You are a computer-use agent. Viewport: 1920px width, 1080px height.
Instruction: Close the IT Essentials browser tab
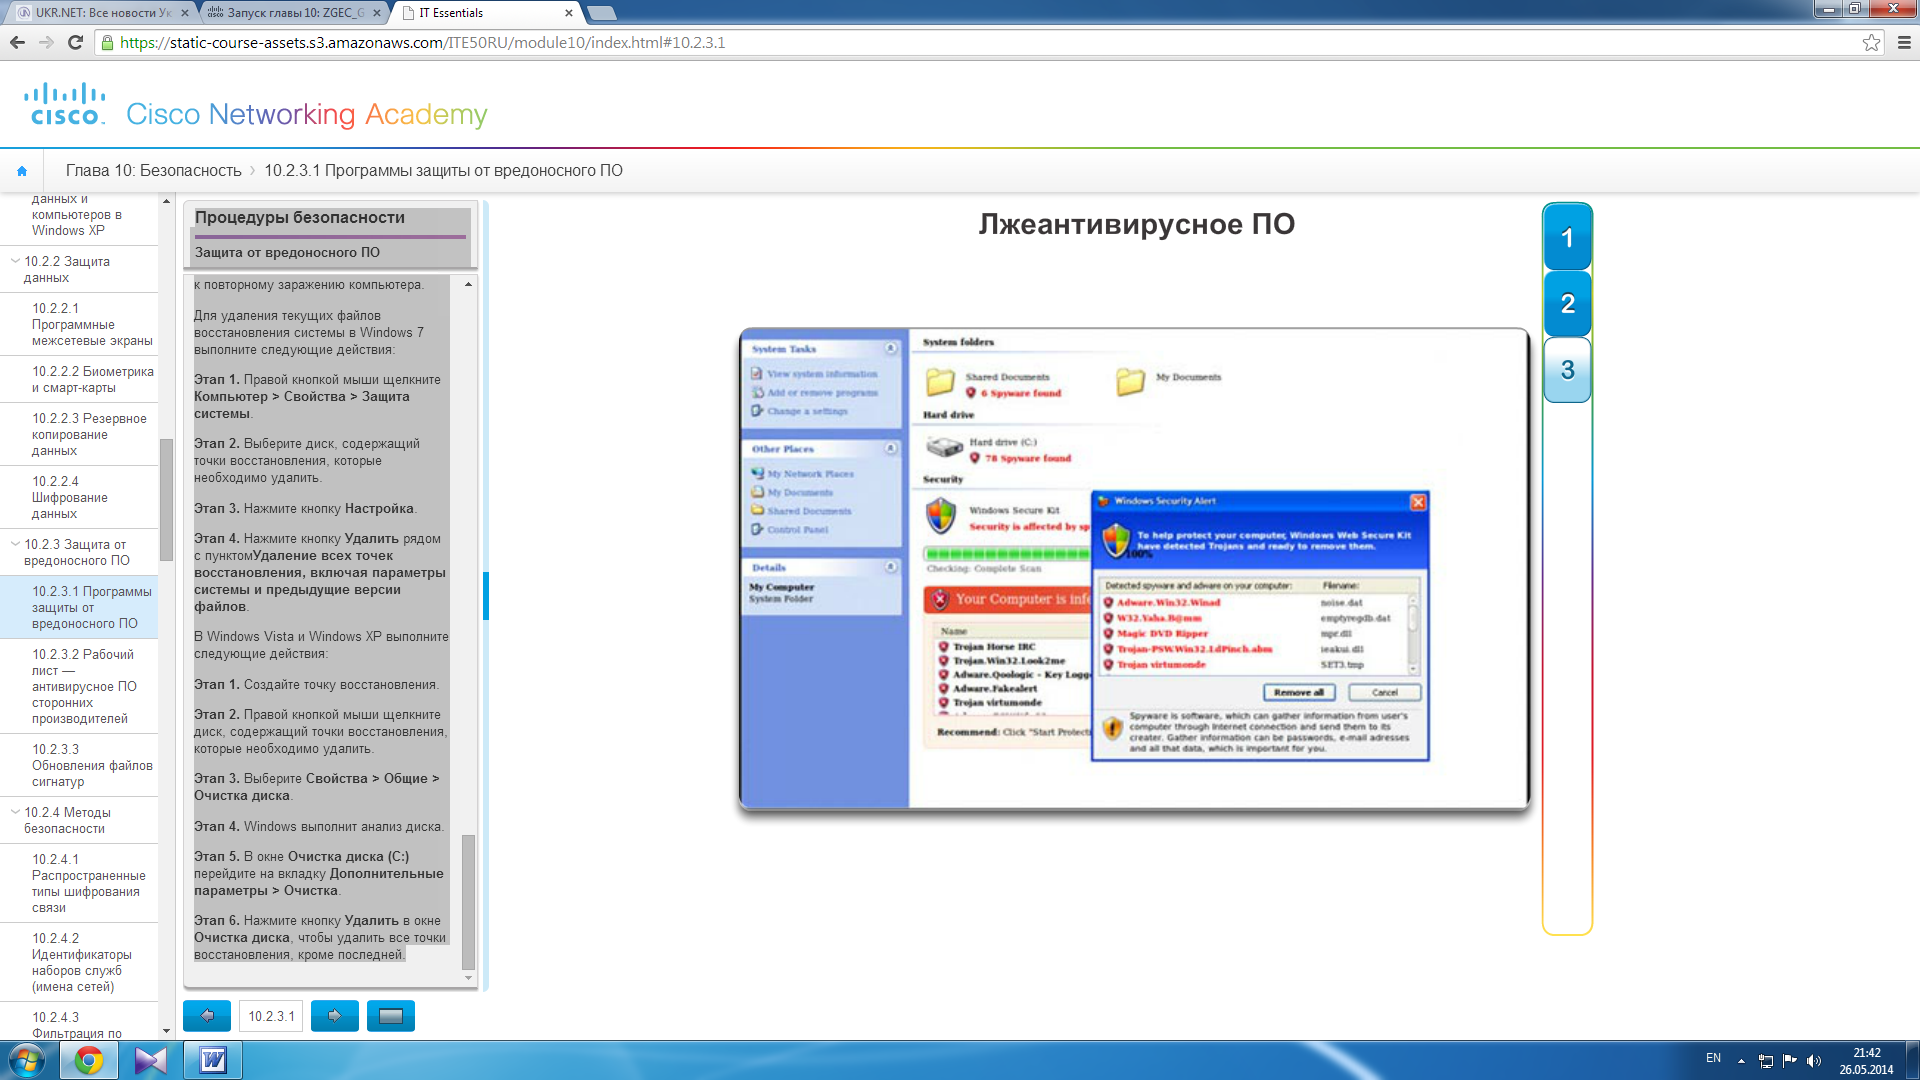click(x=569, y=13)
